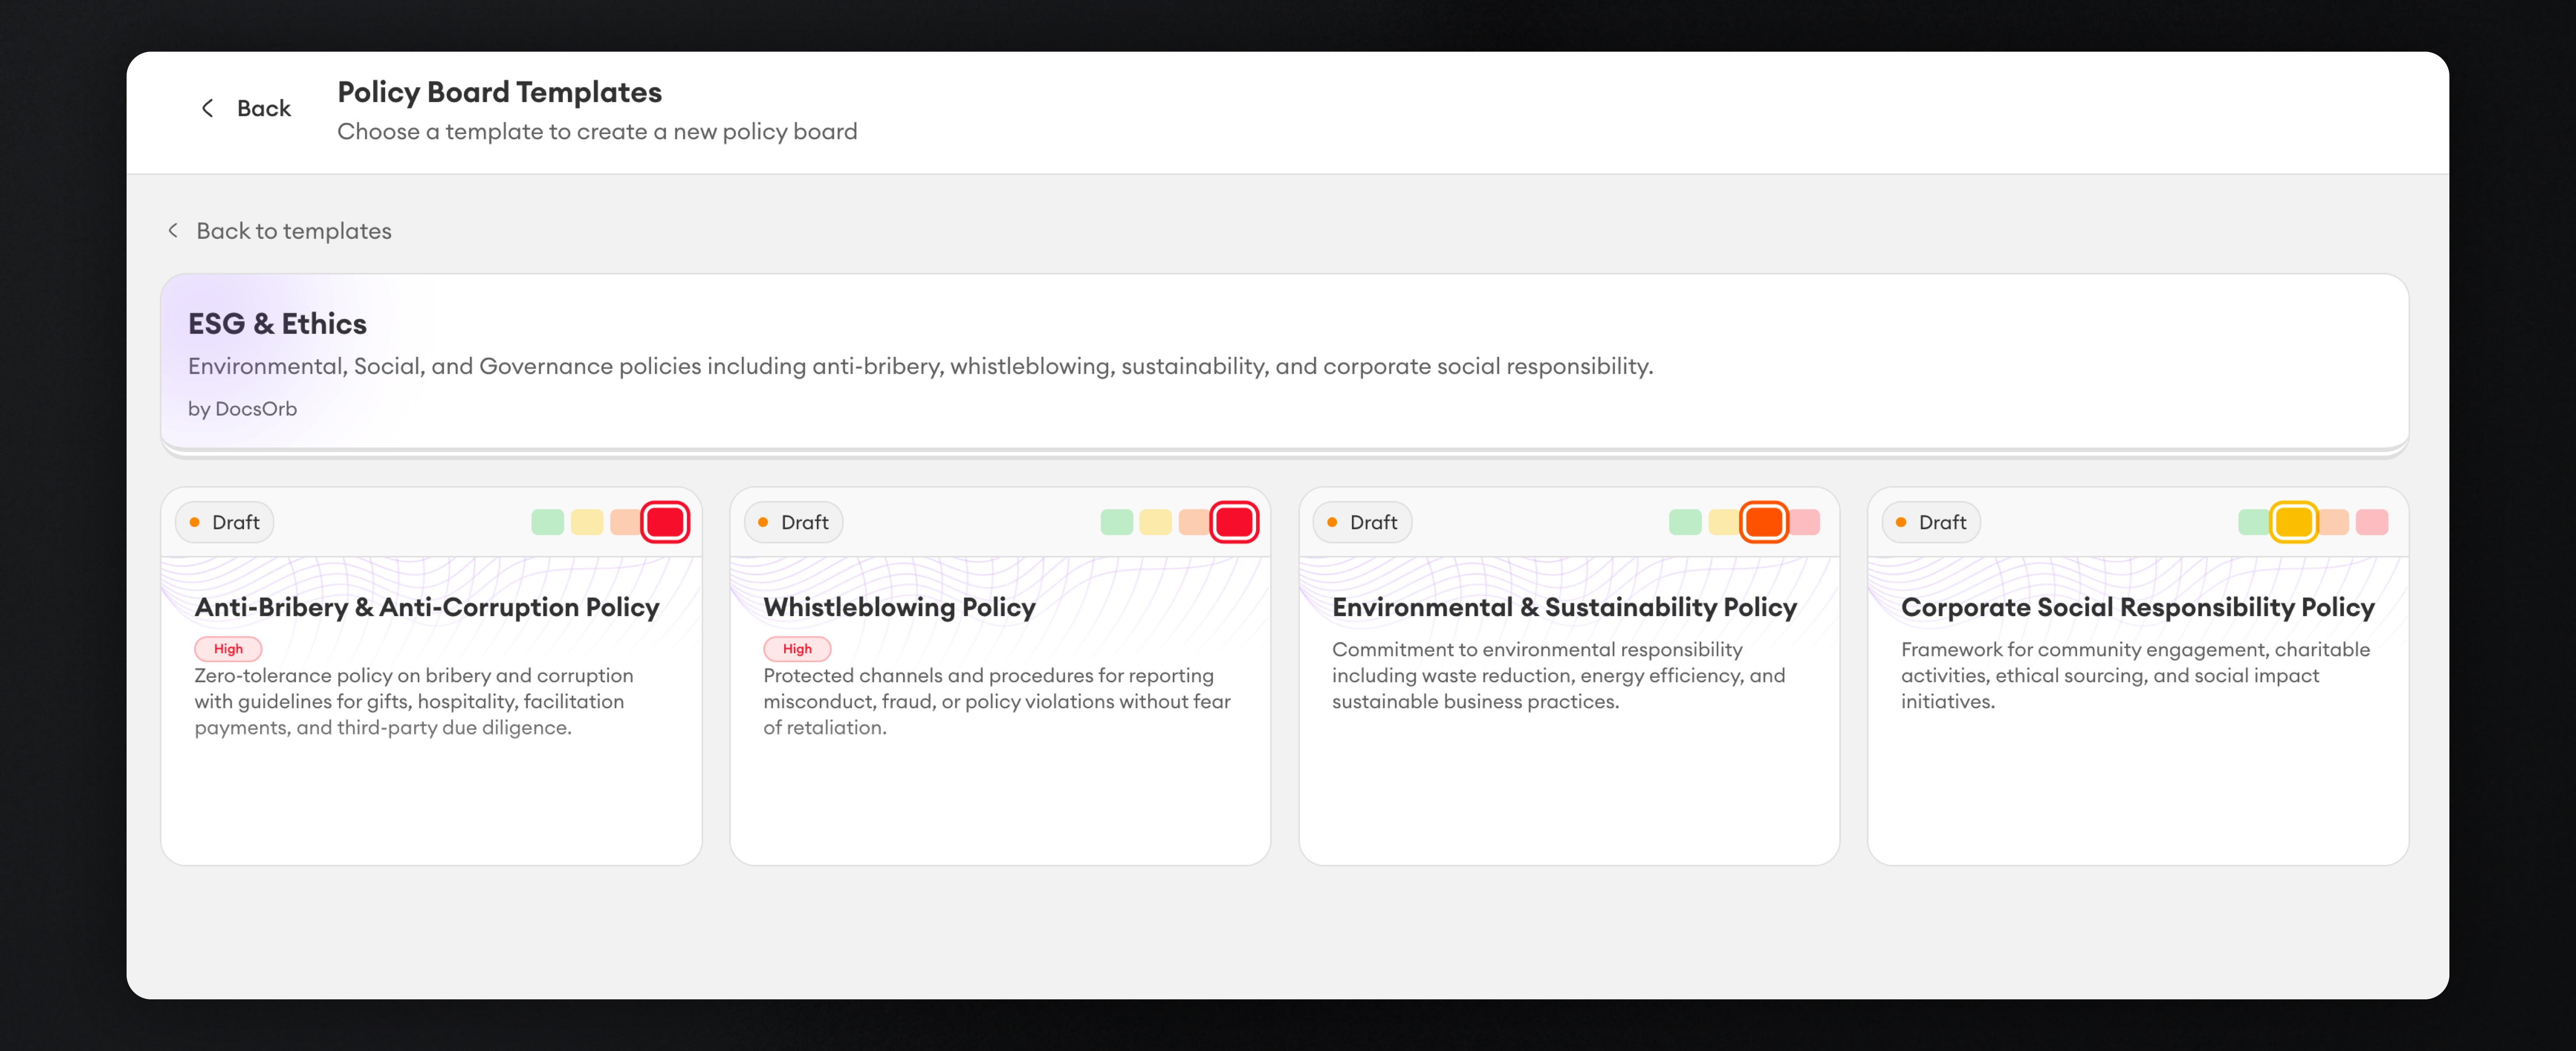Open the Corporate Social Responsibility Policy title

(x=2137, y=607)
